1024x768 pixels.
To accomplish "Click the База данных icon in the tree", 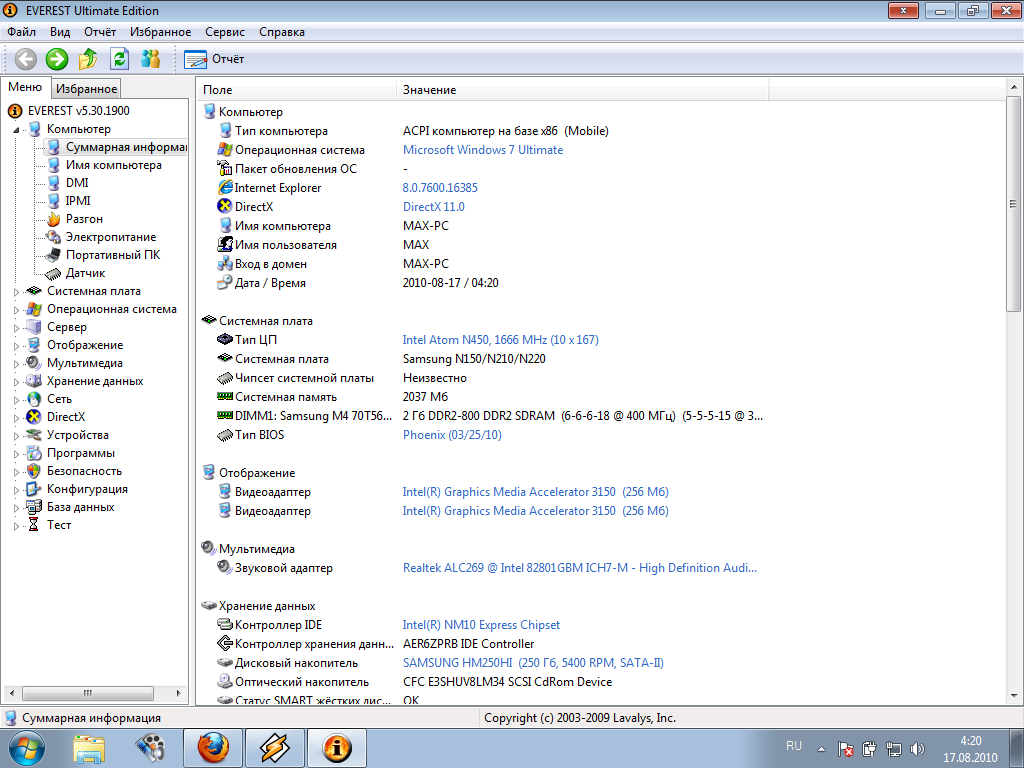I will point(34,507).
